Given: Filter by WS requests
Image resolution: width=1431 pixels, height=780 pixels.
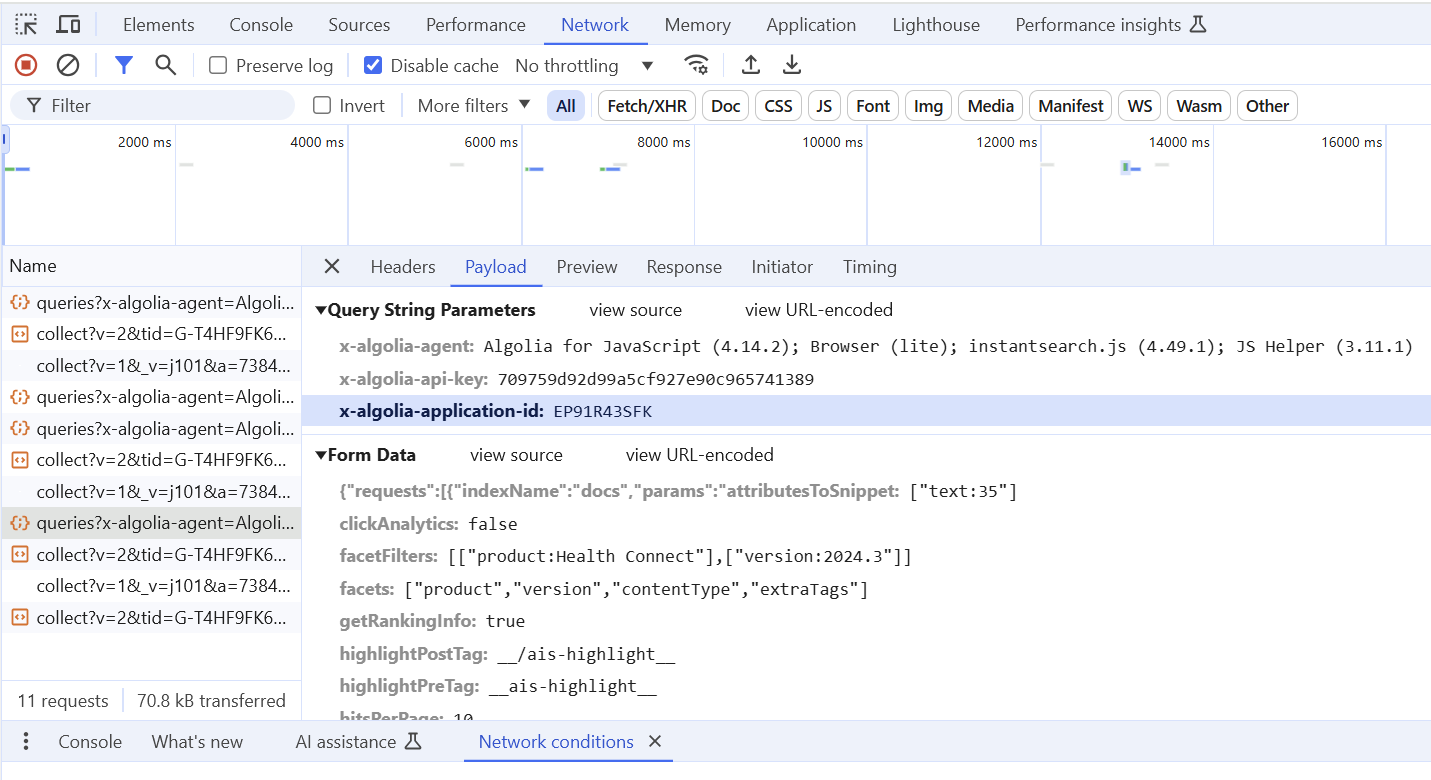Looking at the screenshot, I should click(1140, 106).
